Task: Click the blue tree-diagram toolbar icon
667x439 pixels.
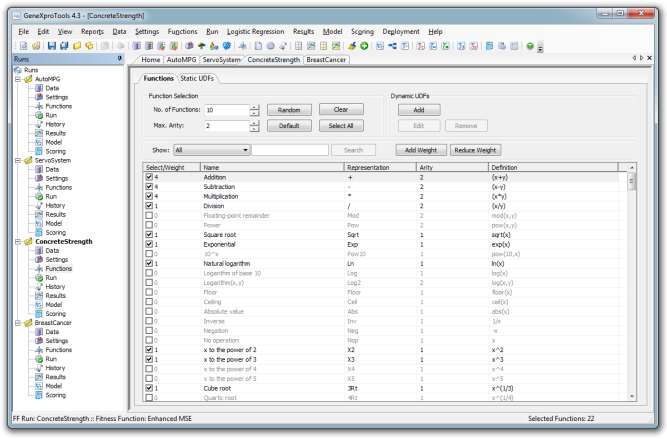Action: click(392, 46)
